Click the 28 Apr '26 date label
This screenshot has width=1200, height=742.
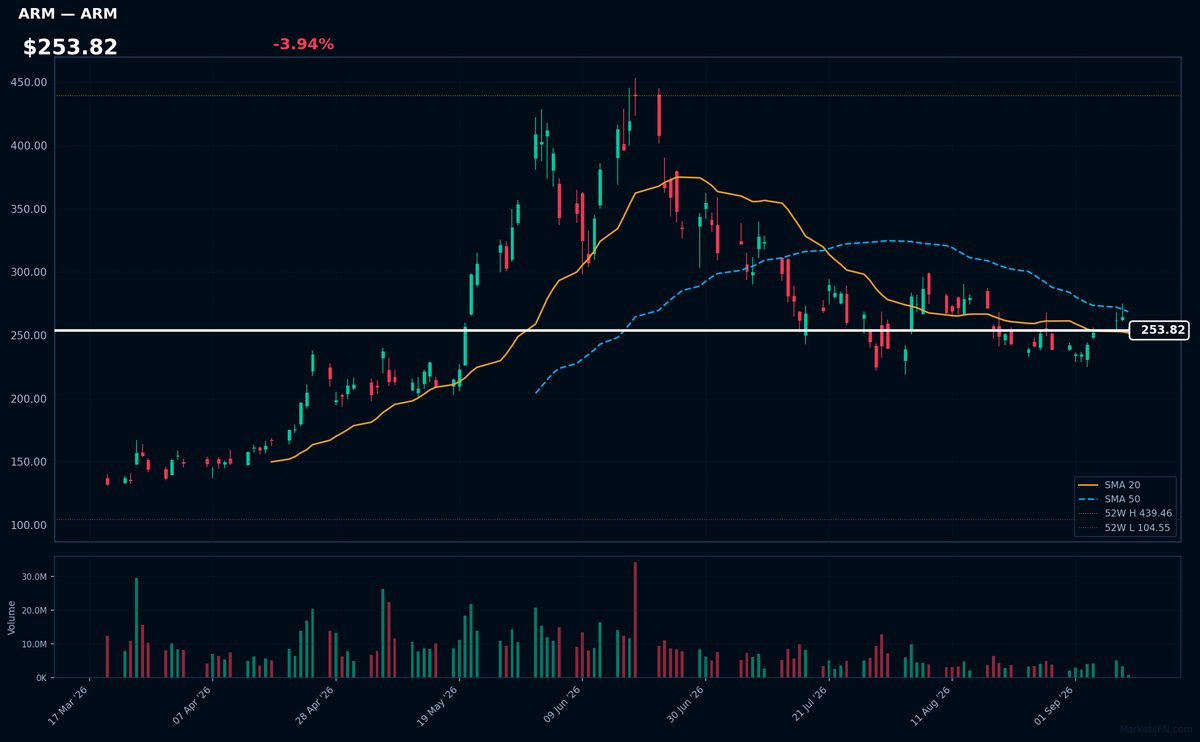pyautogui.click(x=315, y=704)
